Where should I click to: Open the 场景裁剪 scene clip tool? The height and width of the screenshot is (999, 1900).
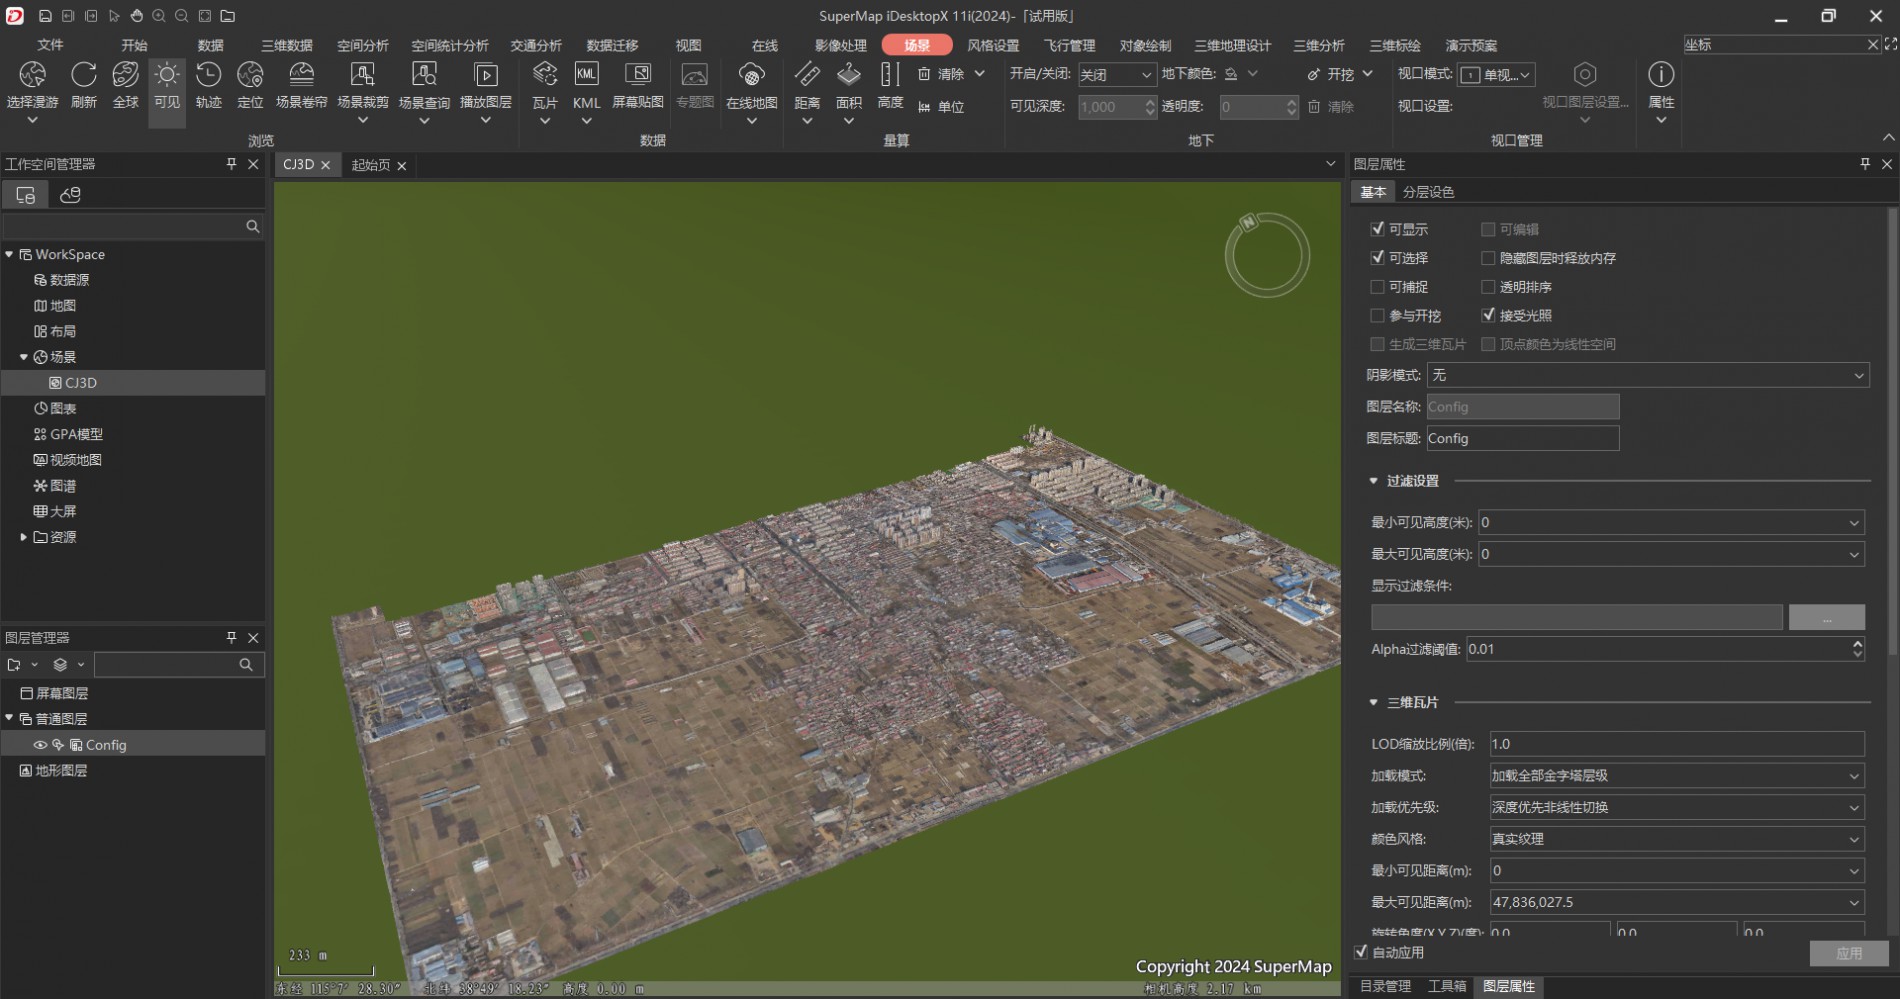363,93
